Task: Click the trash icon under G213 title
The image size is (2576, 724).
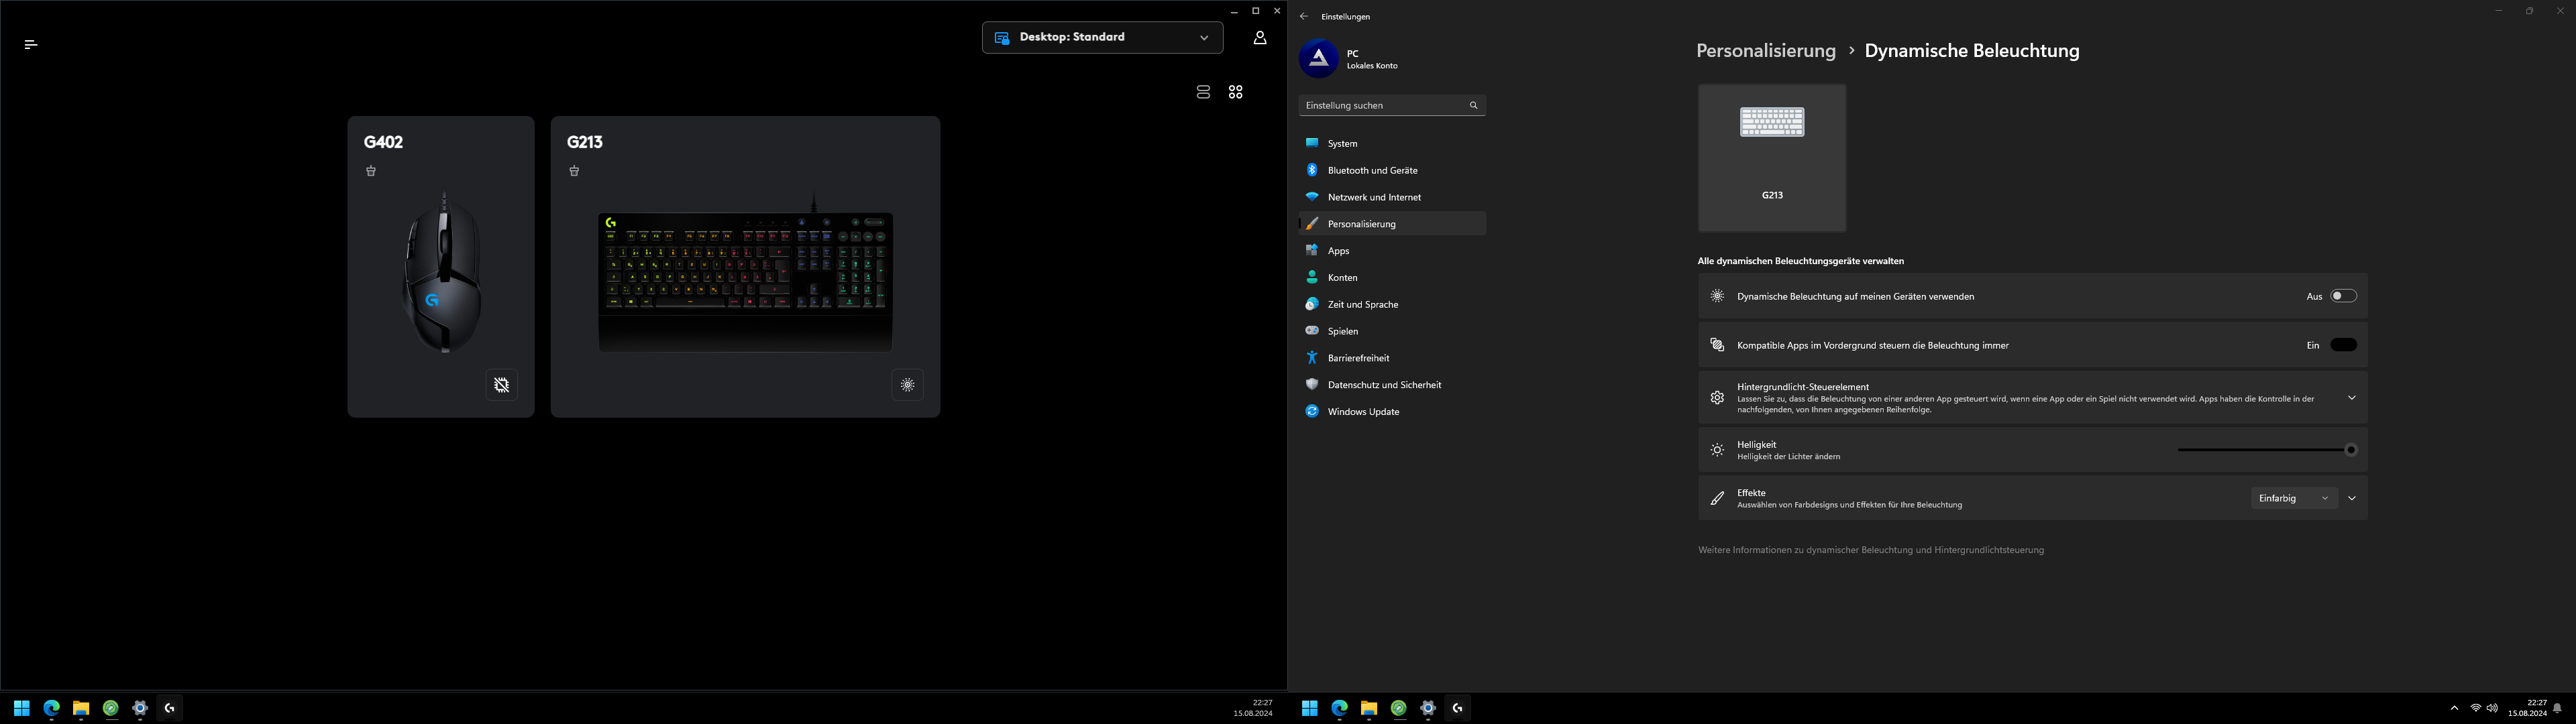Action: (x=574, y=171)
